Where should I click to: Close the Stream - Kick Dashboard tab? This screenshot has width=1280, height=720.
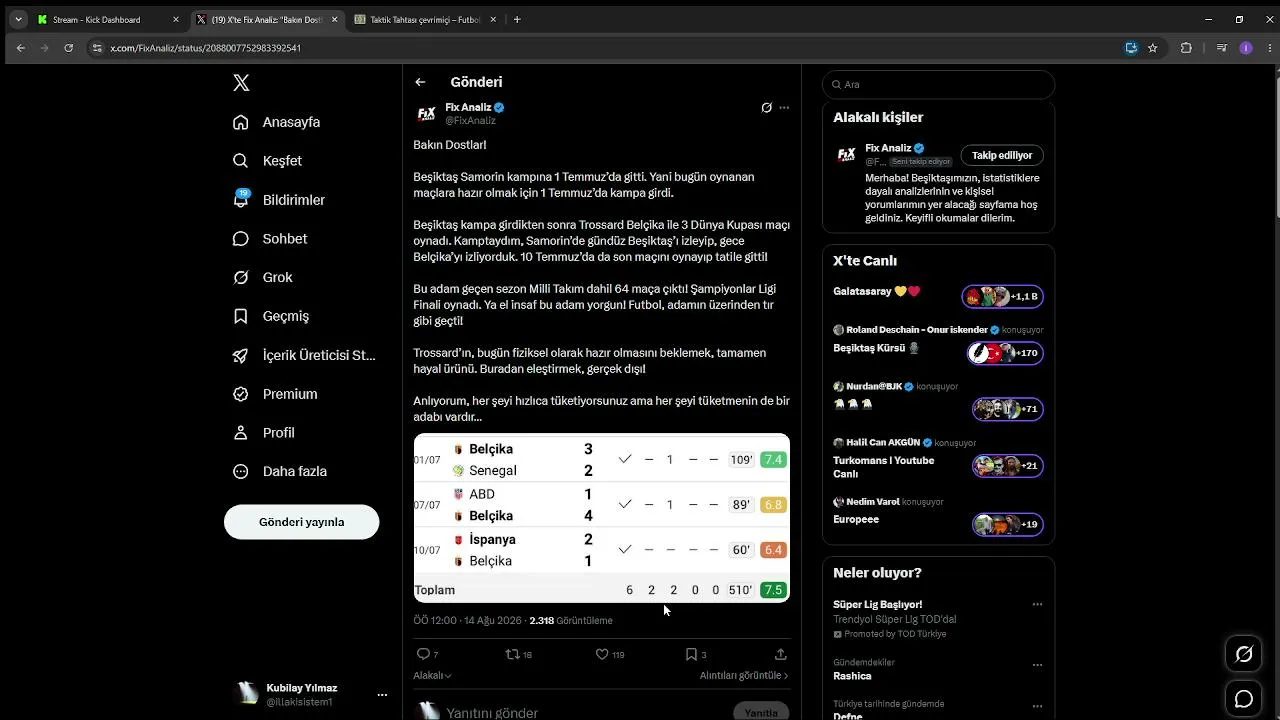pos(176,19)
